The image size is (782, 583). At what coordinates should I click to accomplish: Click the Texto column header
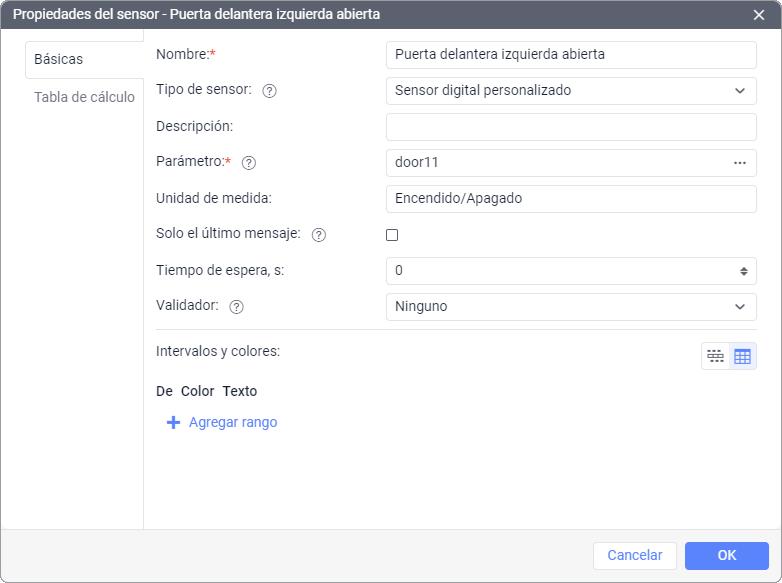[240, 391]
